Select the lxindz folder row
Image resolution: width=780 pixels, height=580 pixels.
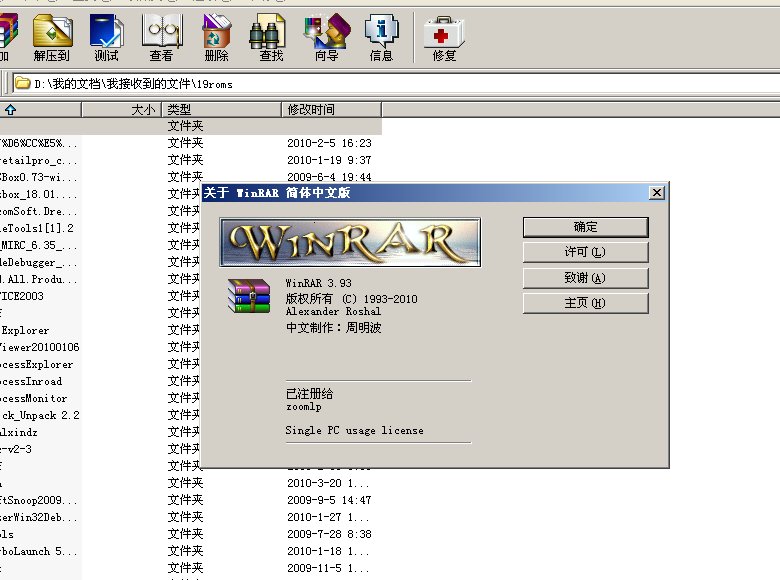(x=99, y=432)
